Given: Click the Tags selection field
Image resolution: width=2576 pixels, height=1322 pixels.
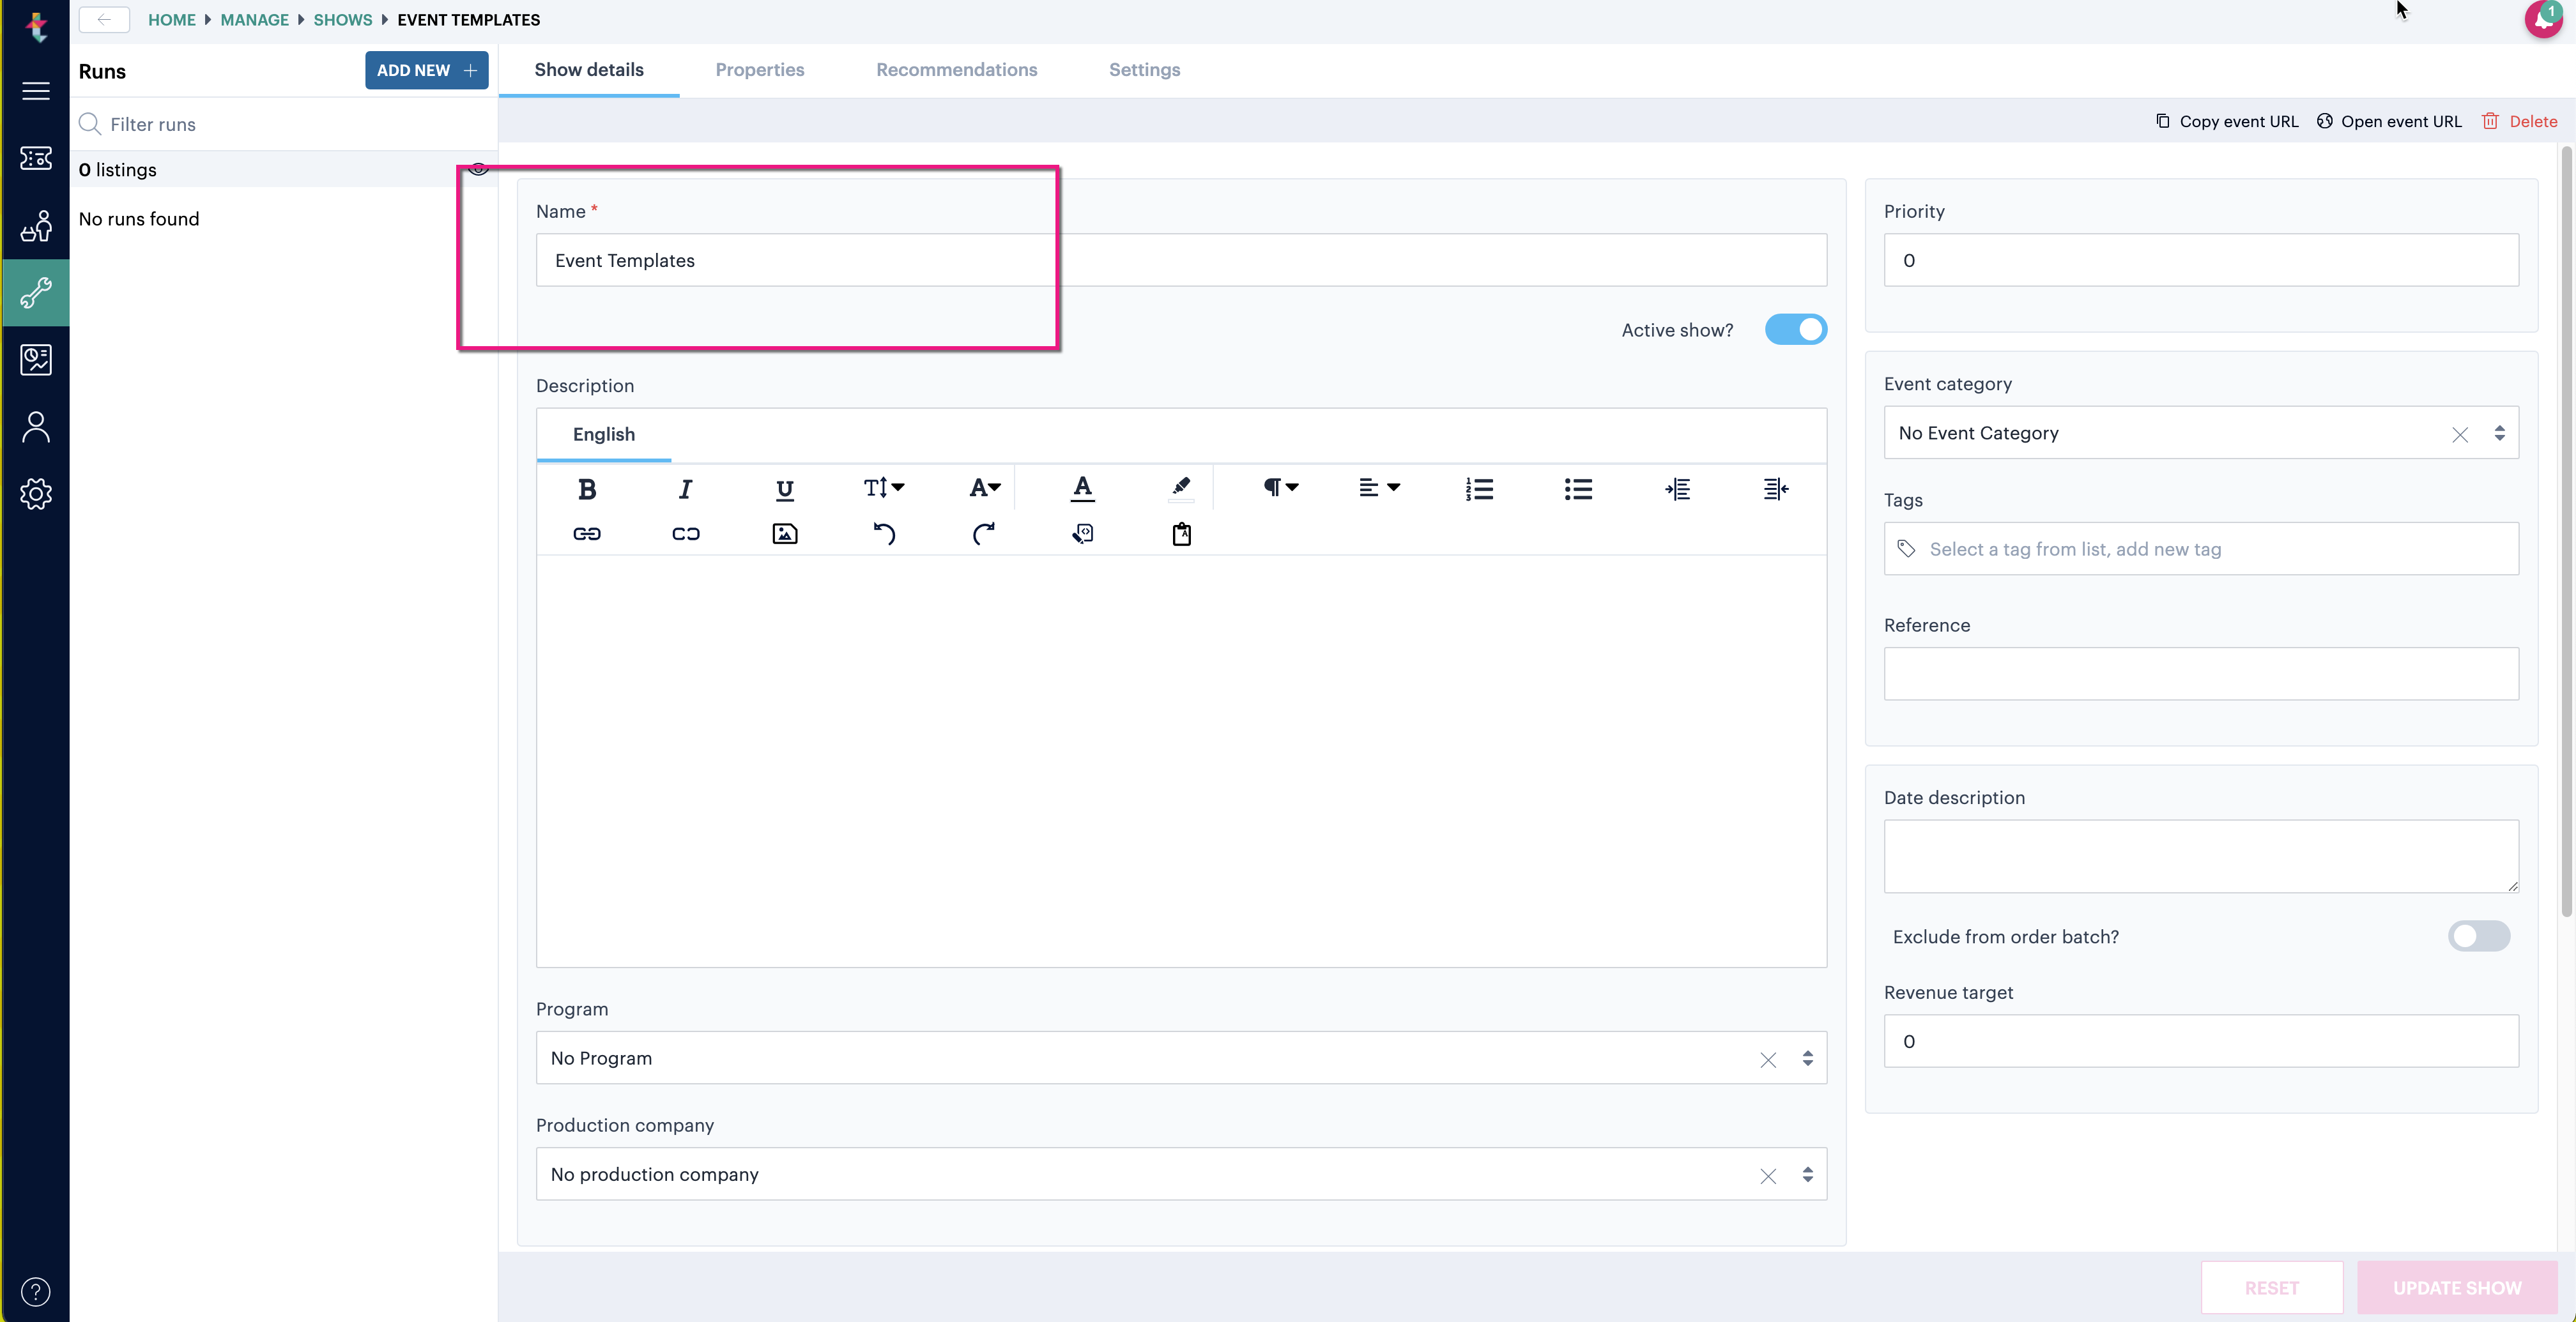Looking at the screenshot, I should pos(2201,548).
